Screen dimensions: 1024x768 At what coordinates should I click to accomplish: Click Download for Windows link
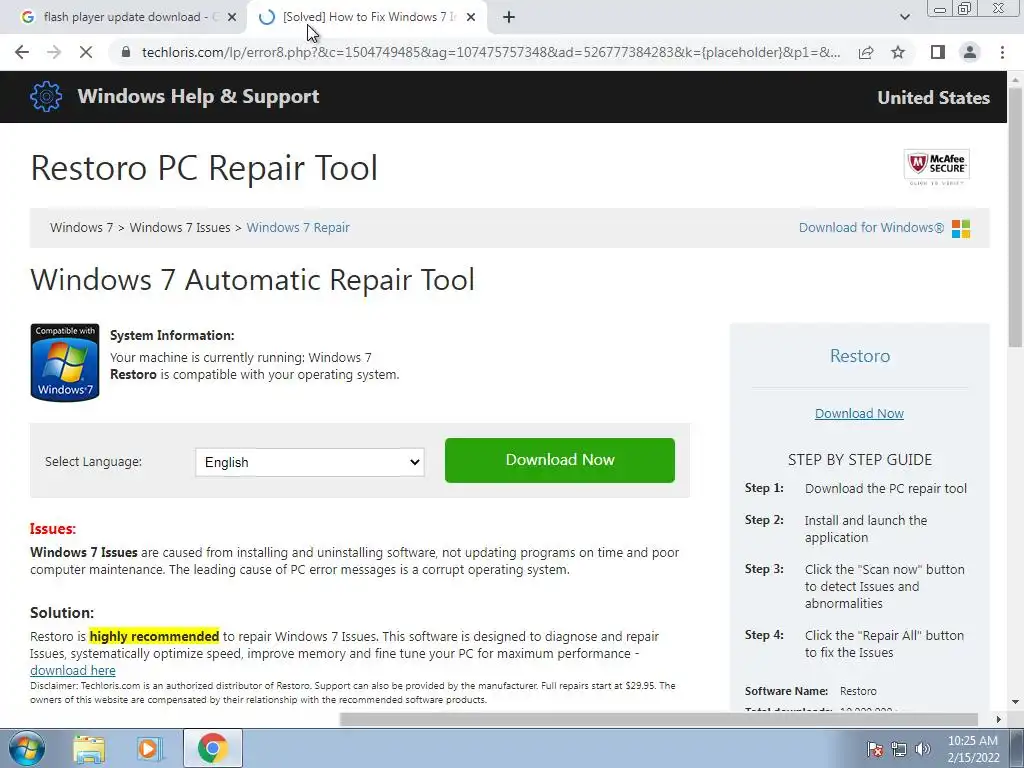pyautogui.click(x=871, y=228)
